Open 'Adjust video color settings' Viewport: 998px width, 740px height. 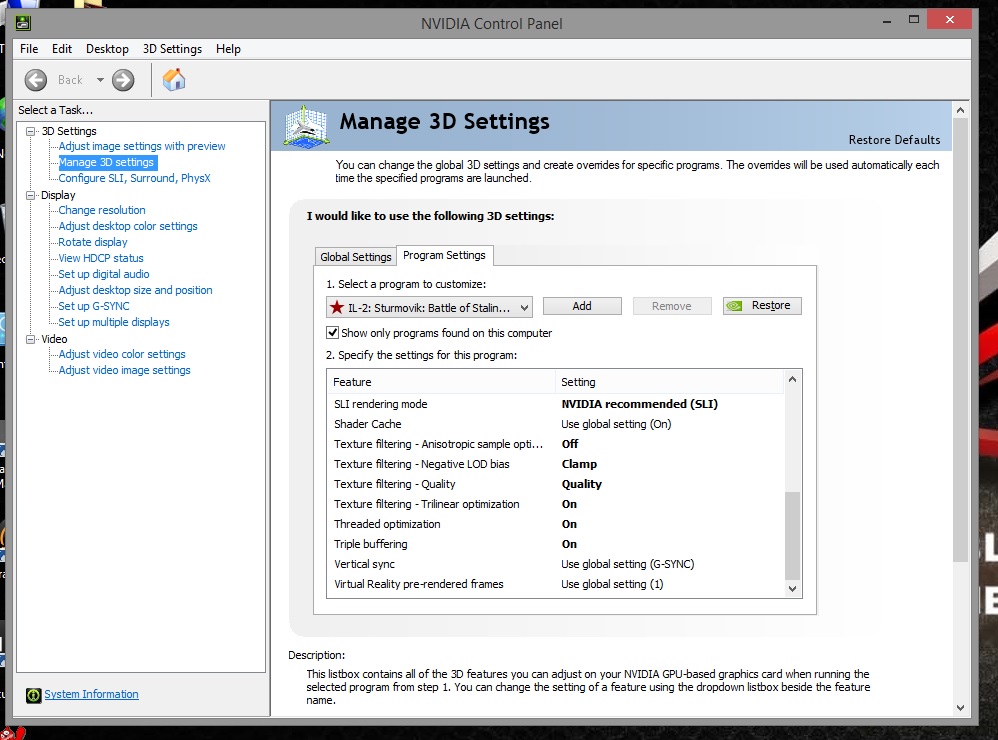[x=122, y=354]
